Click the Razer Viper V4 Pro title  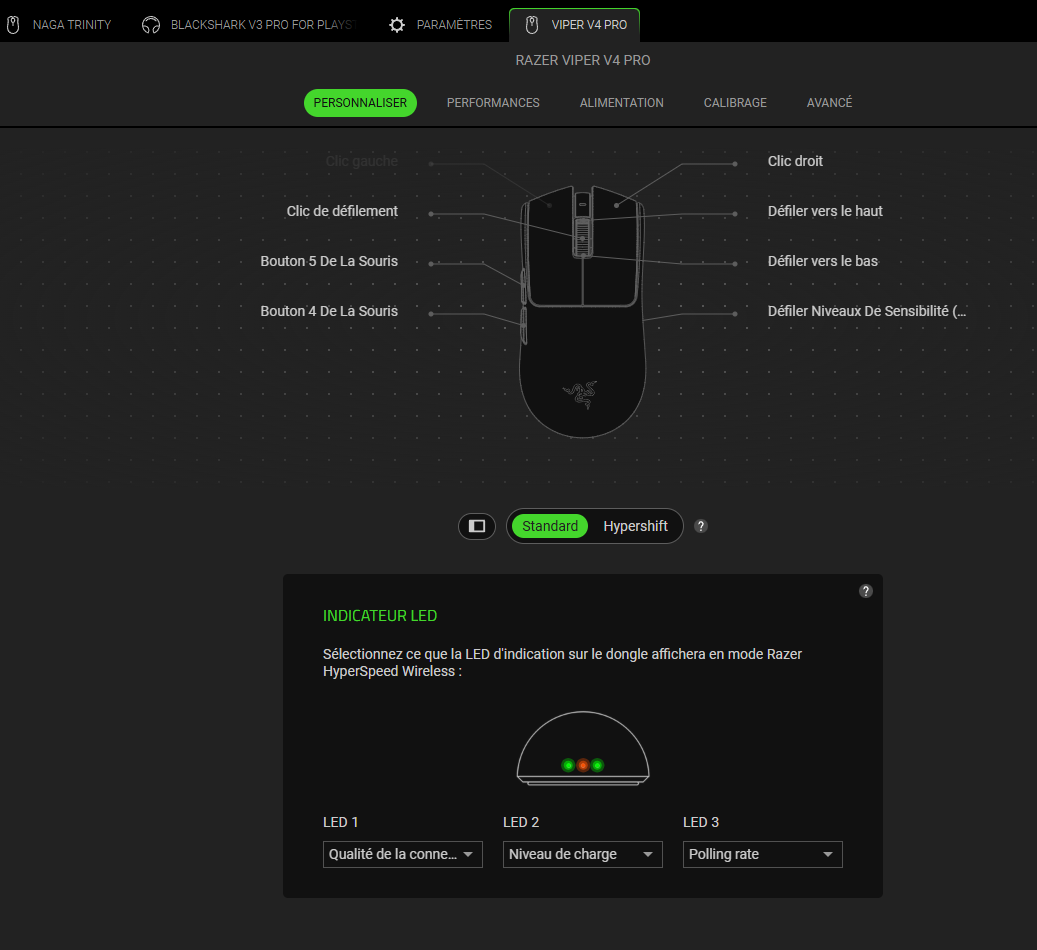(583, 60)
